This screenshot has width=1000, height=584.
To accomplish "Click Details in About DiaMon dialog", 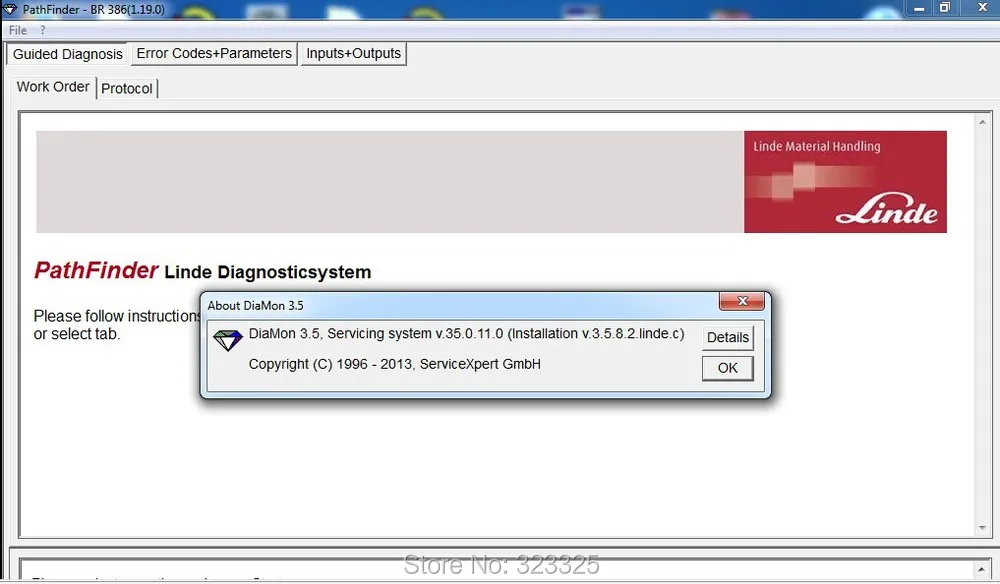I will (x=728, y=337).
